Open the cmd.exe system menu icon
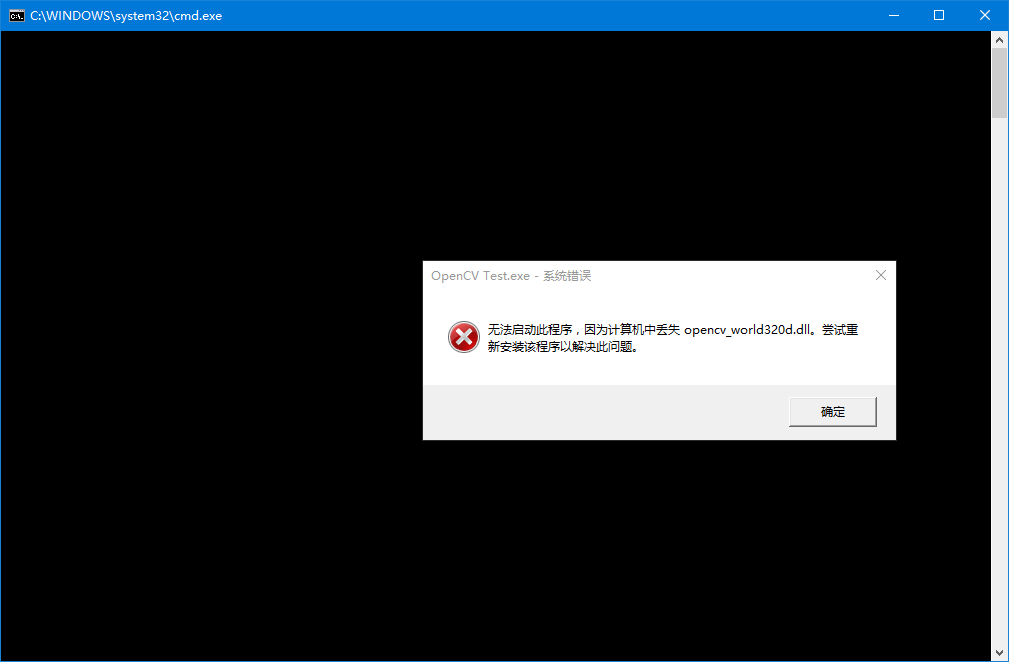1009x662 pixels. [x=16, y=15]
